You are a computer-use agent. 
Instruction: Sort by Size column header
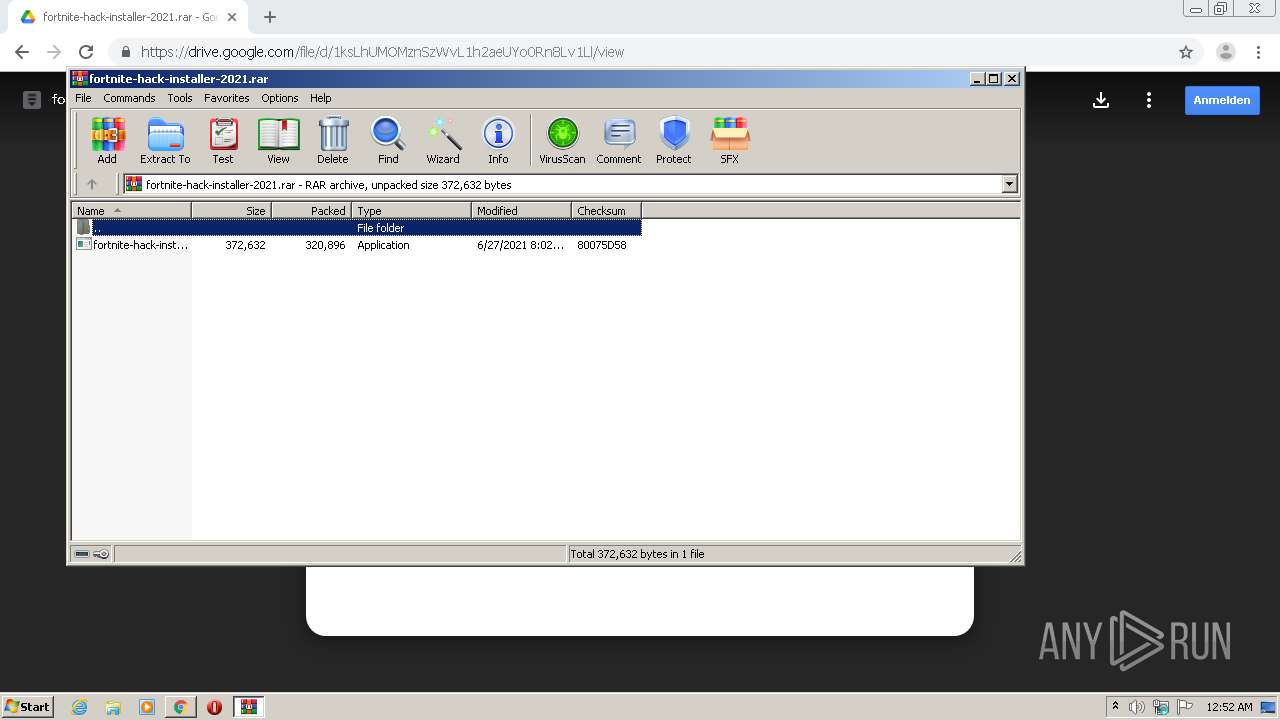231,211
